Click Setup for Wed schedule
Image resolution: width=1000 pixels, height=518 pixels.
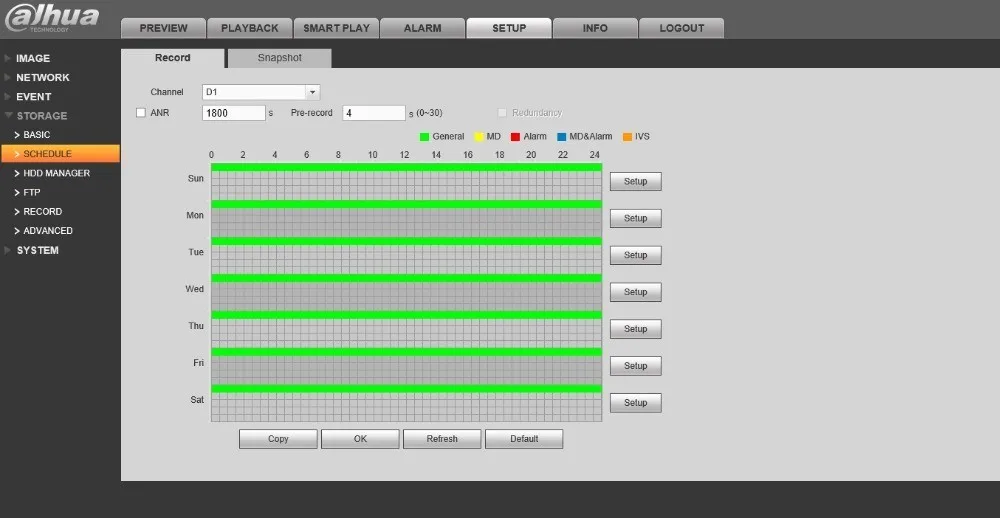[x=635, y=292]
